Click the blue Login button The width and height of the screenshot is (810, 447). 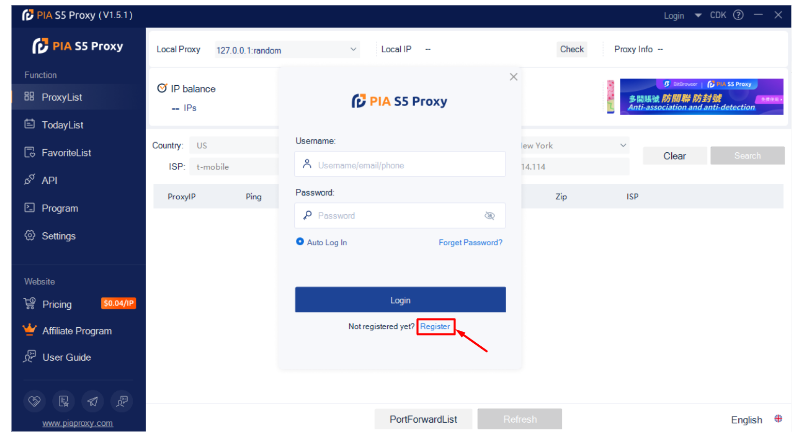pyautogui.click(x=400, y=300)
